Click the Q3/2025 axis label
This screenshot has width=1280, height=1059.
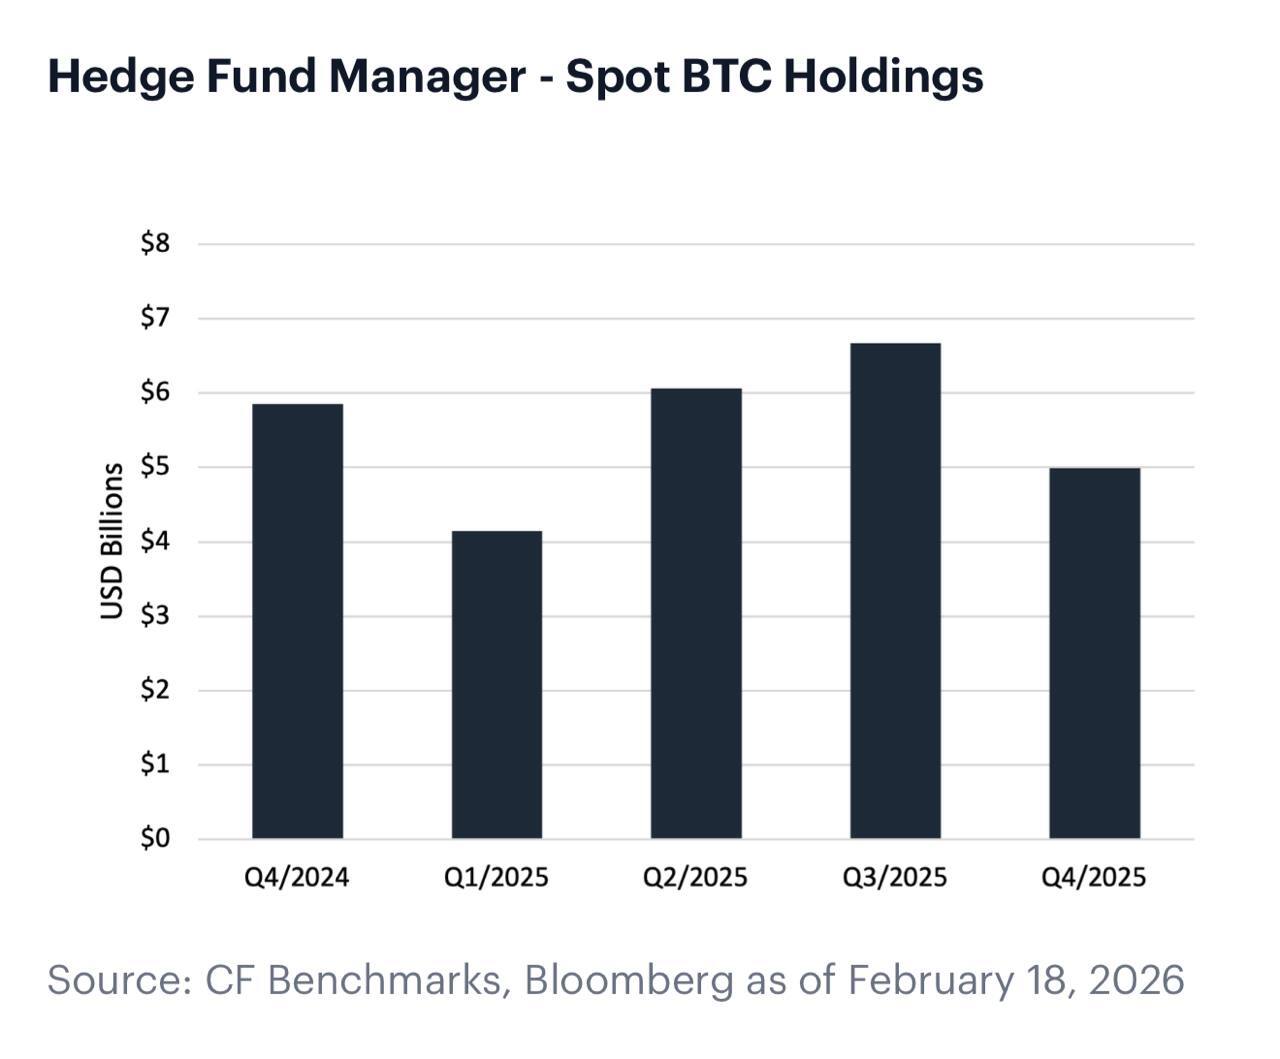point(894,878)
